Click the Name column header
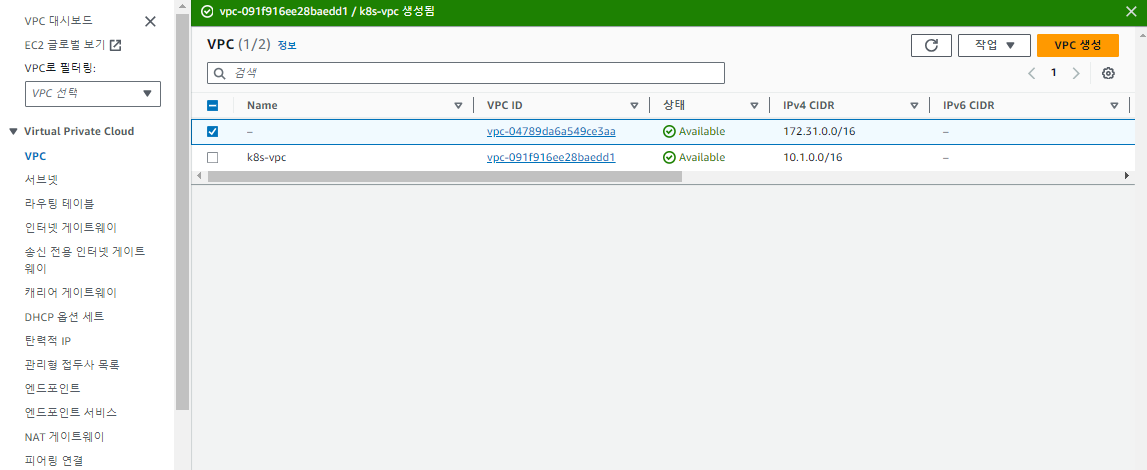This screenshot has height=470, width=1147. click(262, 105)
